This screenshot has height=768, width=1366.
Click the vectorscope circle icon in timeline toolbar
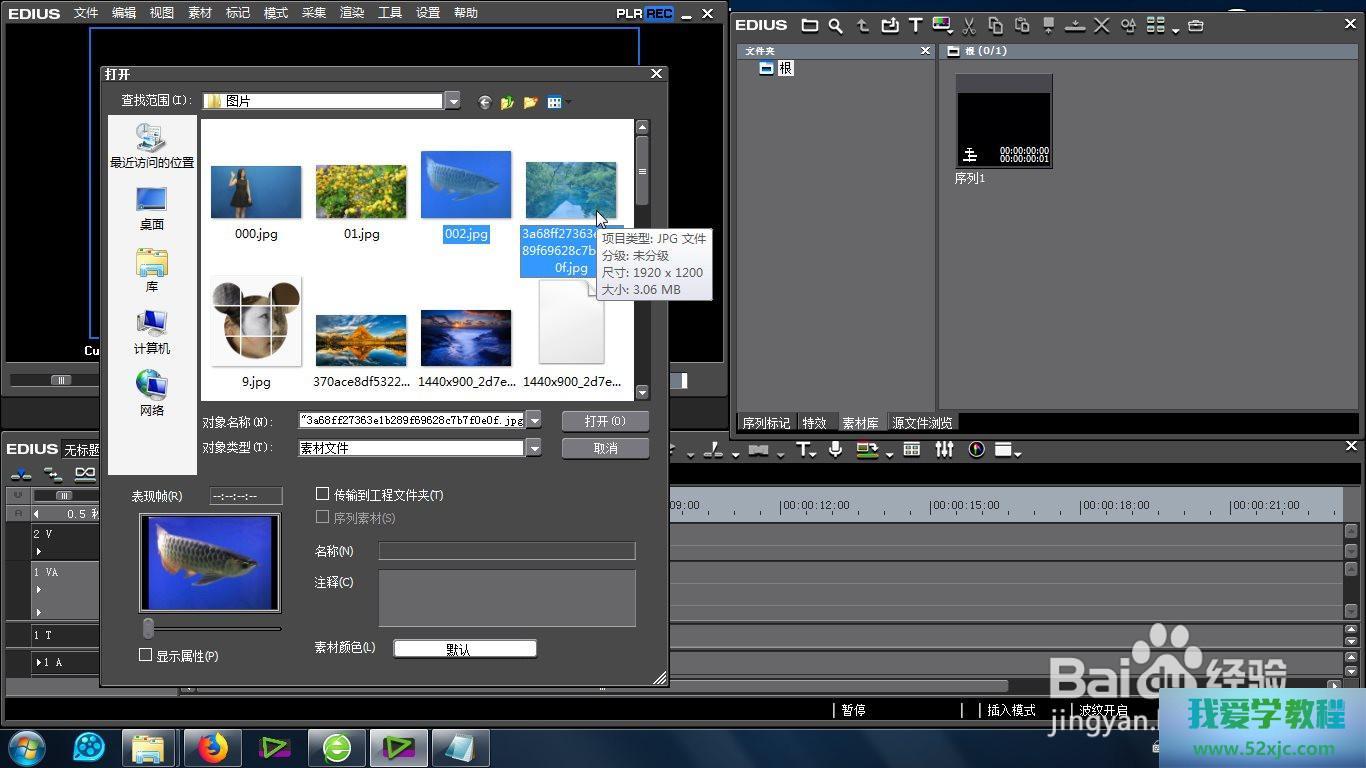point(976,450)
